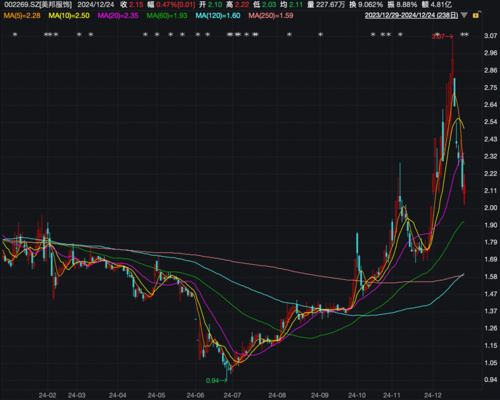Click the 1.05 price axis label

490,363
